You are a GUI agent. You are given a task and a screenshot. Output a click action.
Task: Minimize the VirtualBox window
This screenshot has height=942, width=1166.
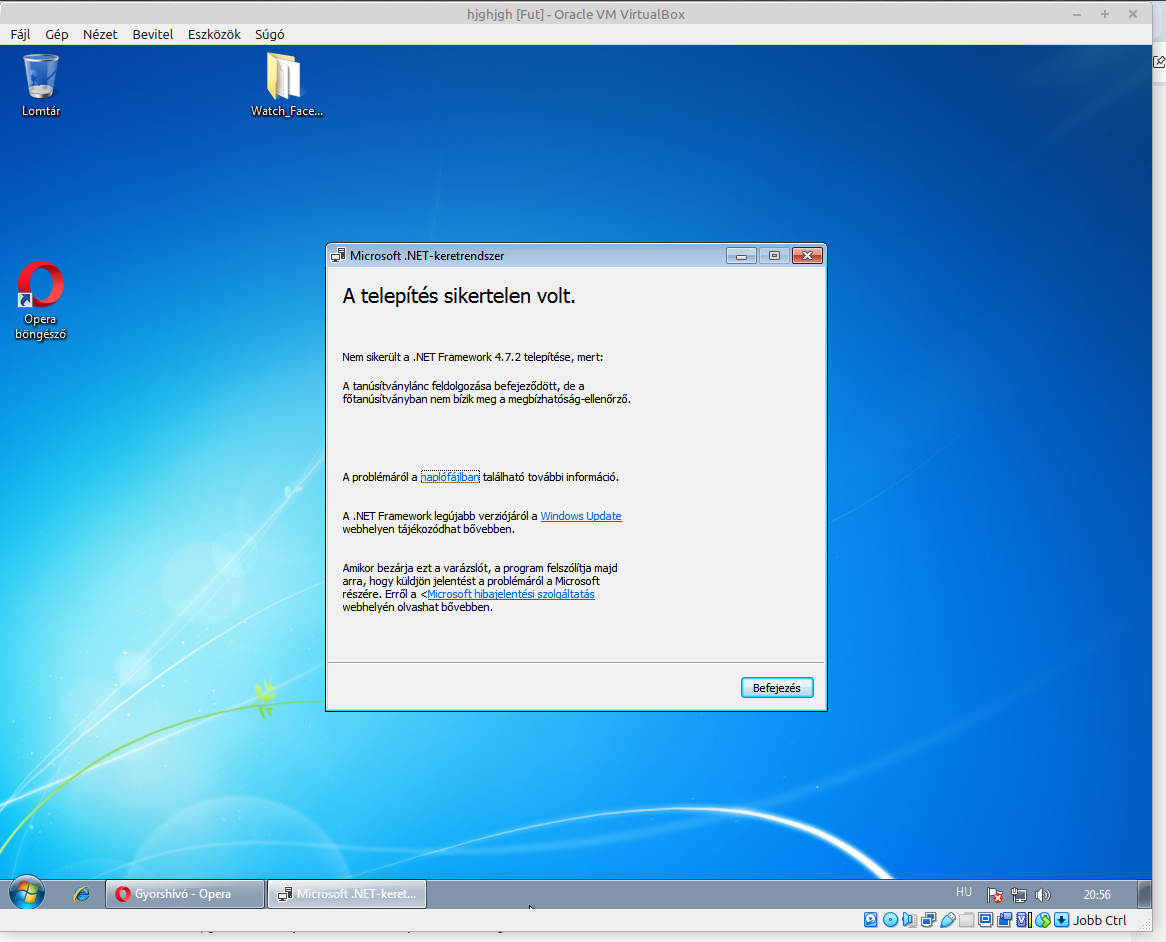[x=1077, y=14]
